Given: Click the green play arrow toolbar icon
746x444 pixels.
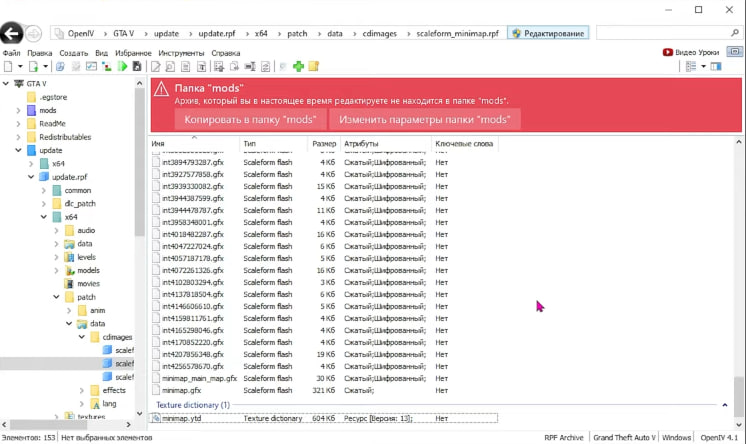Looking at the screenshot, I should pos(122,67).
